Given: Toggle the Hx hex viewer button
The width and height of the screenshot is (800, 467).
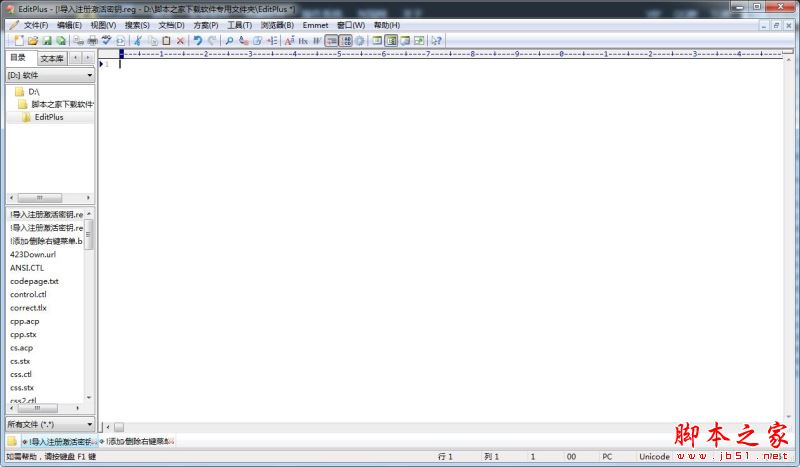Looking at the screenshot, I should coord(303,40).
